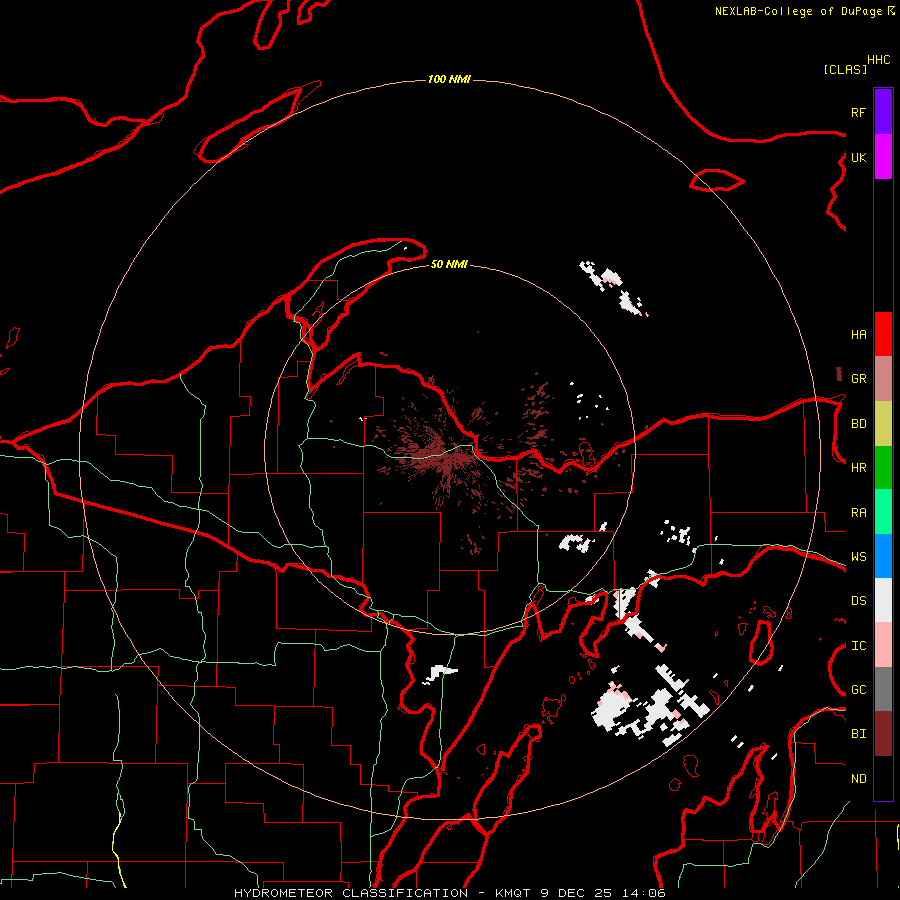The image size is (900, 900).
Task: Click the HR green legend swatch
Action: (883, 467)
